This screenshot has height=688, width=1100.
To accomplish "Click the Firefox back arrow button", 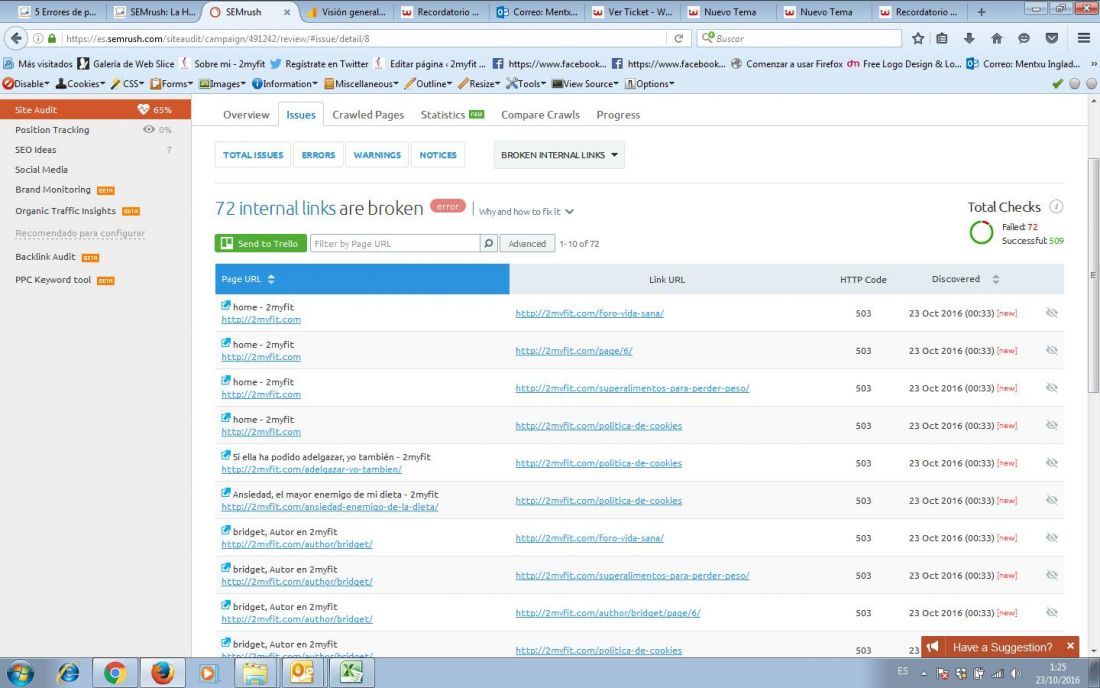I will click(x=16, y=38).
